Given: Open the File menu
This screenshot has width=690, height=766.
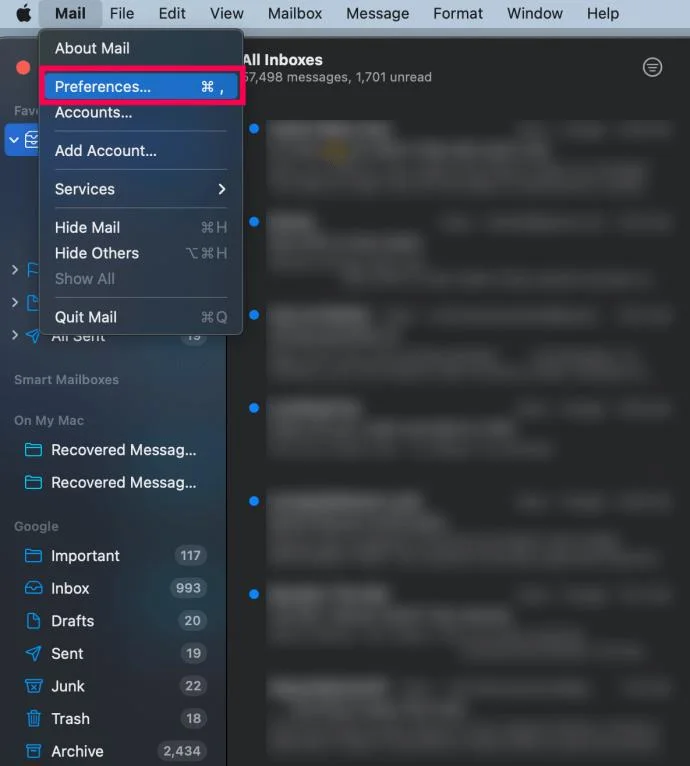Looking at the screenshot, I should pos(122,13).
